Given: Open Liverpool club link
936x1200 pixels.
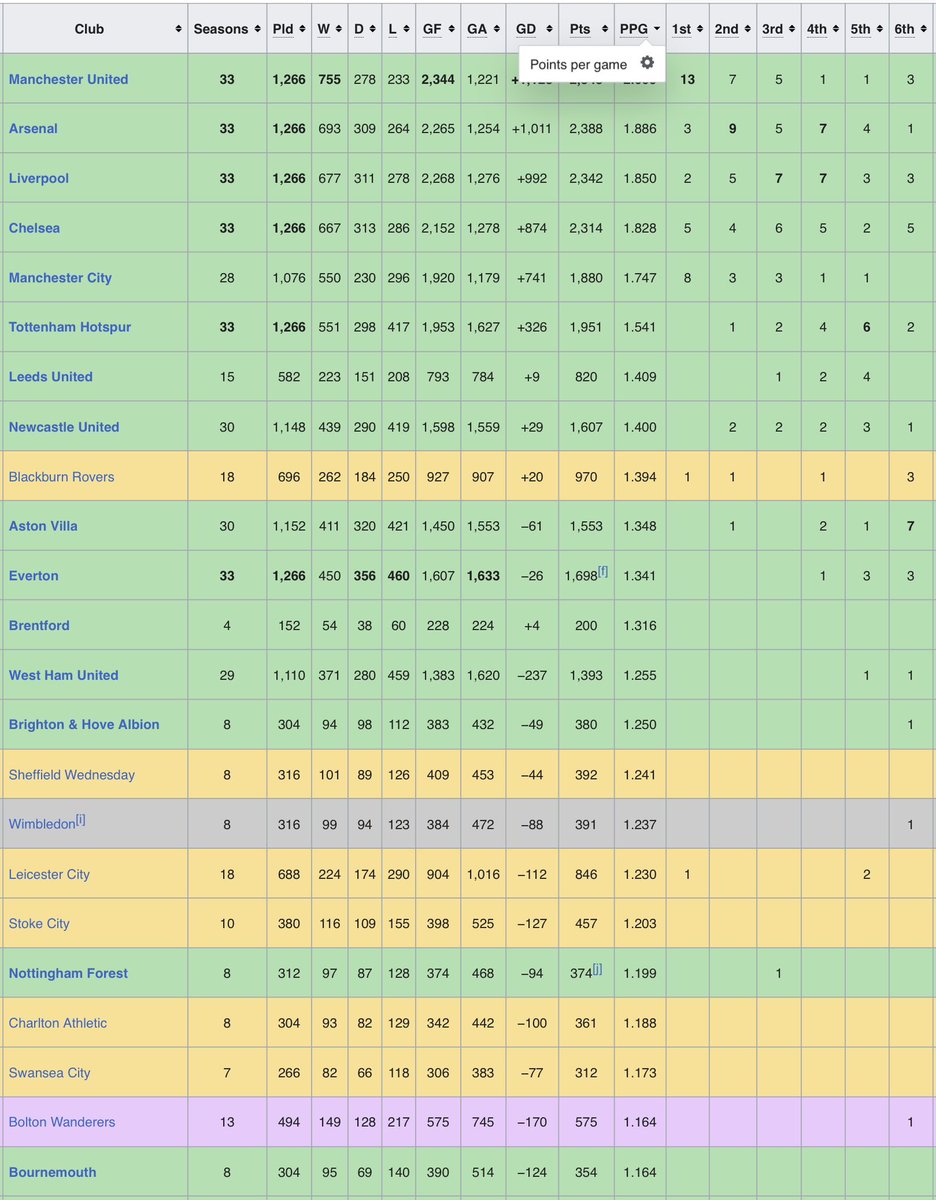Looking at the screenshot, I should coord(37,178).
